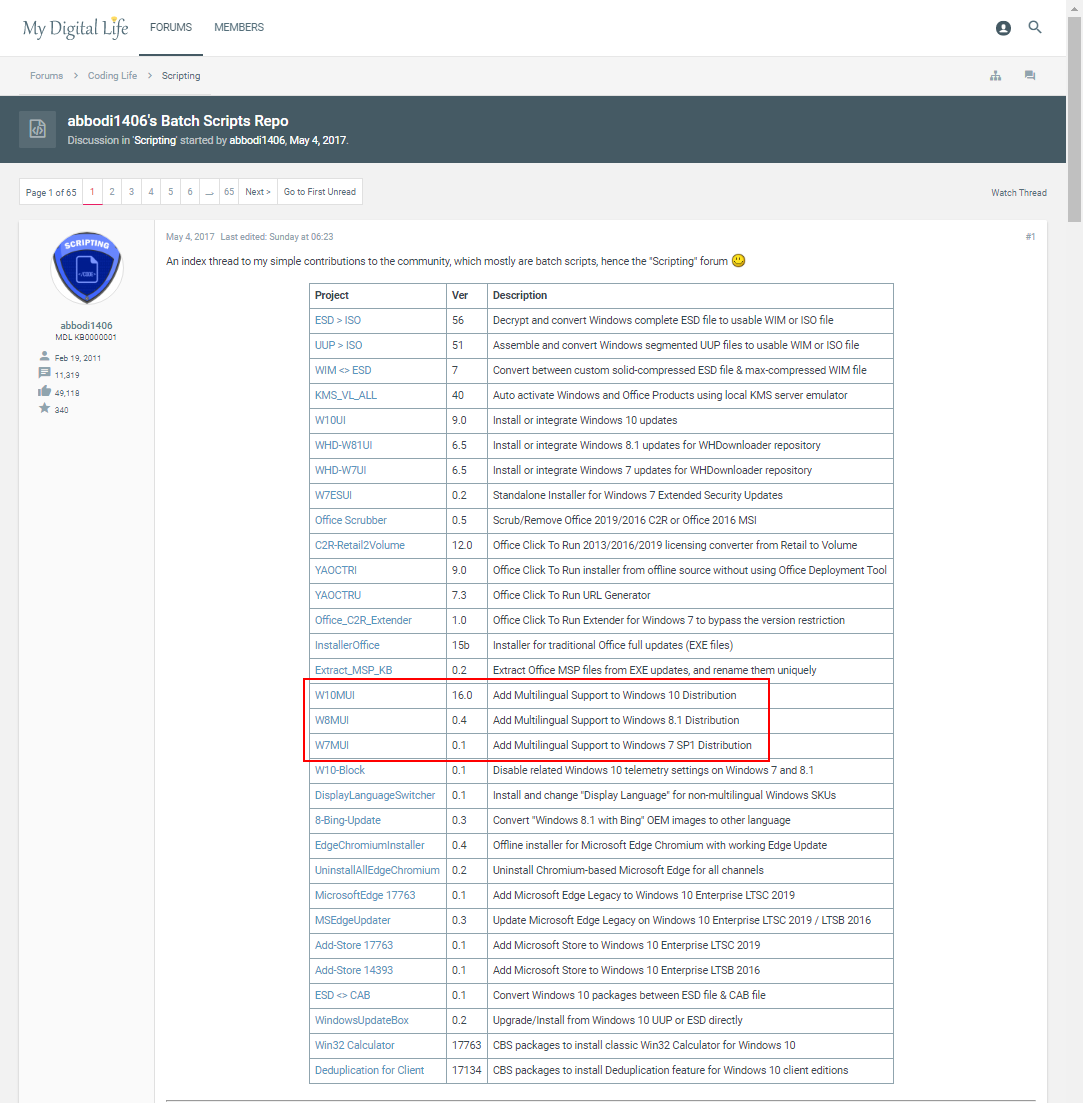Open the page jump ellipsis
Viewport: 1083px width, 1103px height.
tap(210, 191)
